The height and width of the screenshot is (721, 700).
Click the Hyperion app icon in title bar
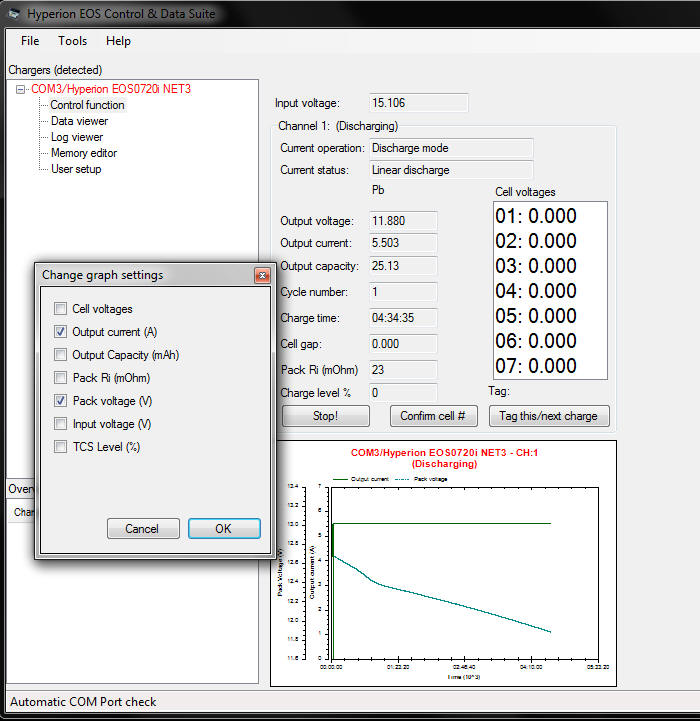[x=14, y=14]
